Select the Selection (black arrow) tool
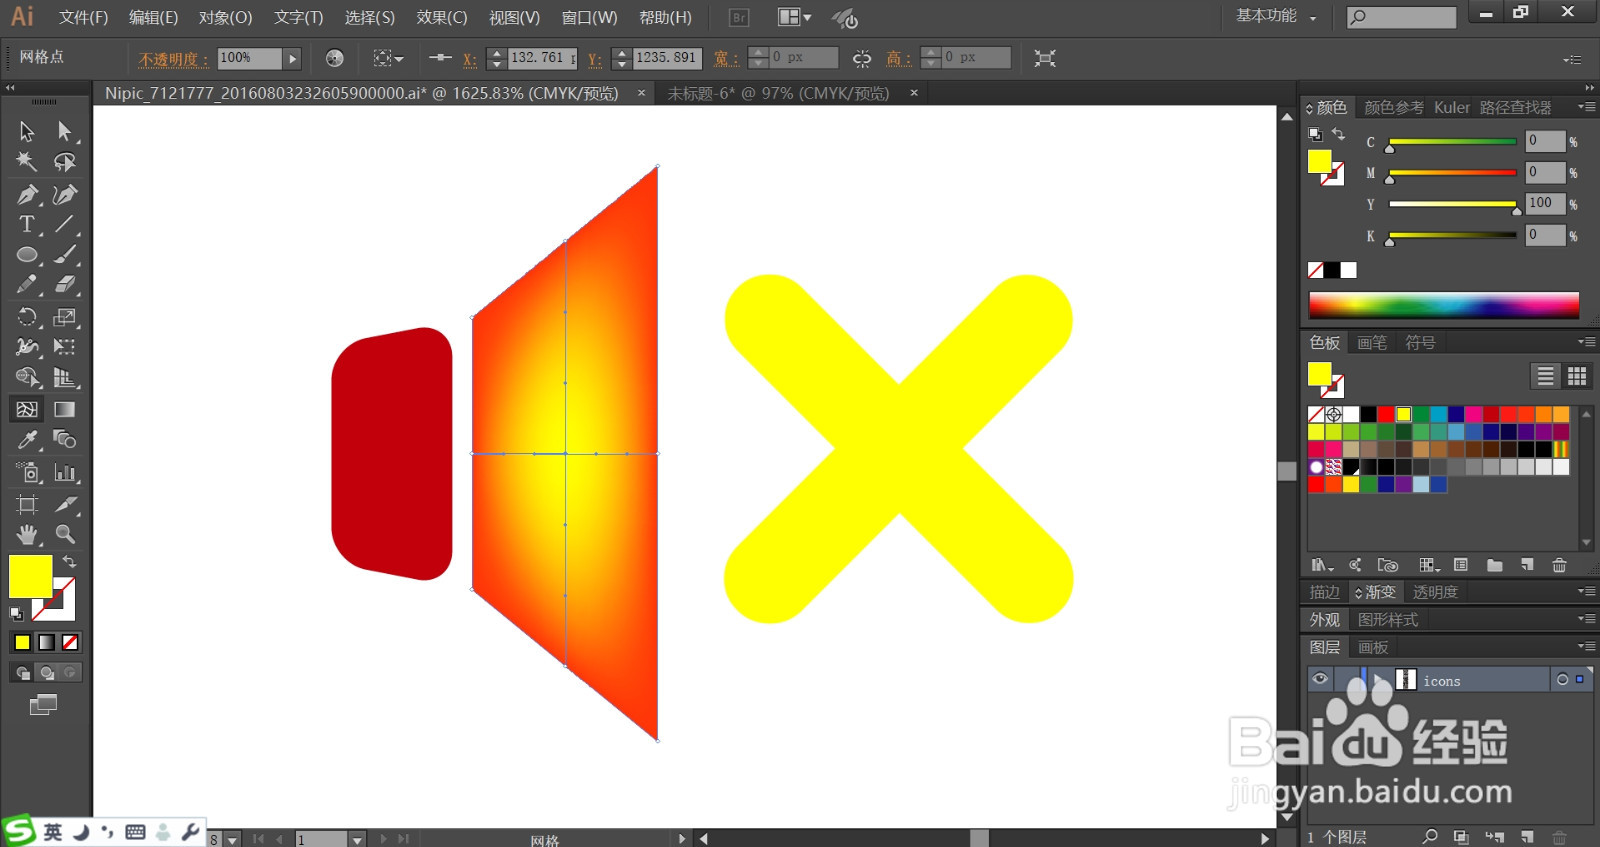This screenshot has height=847, width=1600. (x=27, y=131)
